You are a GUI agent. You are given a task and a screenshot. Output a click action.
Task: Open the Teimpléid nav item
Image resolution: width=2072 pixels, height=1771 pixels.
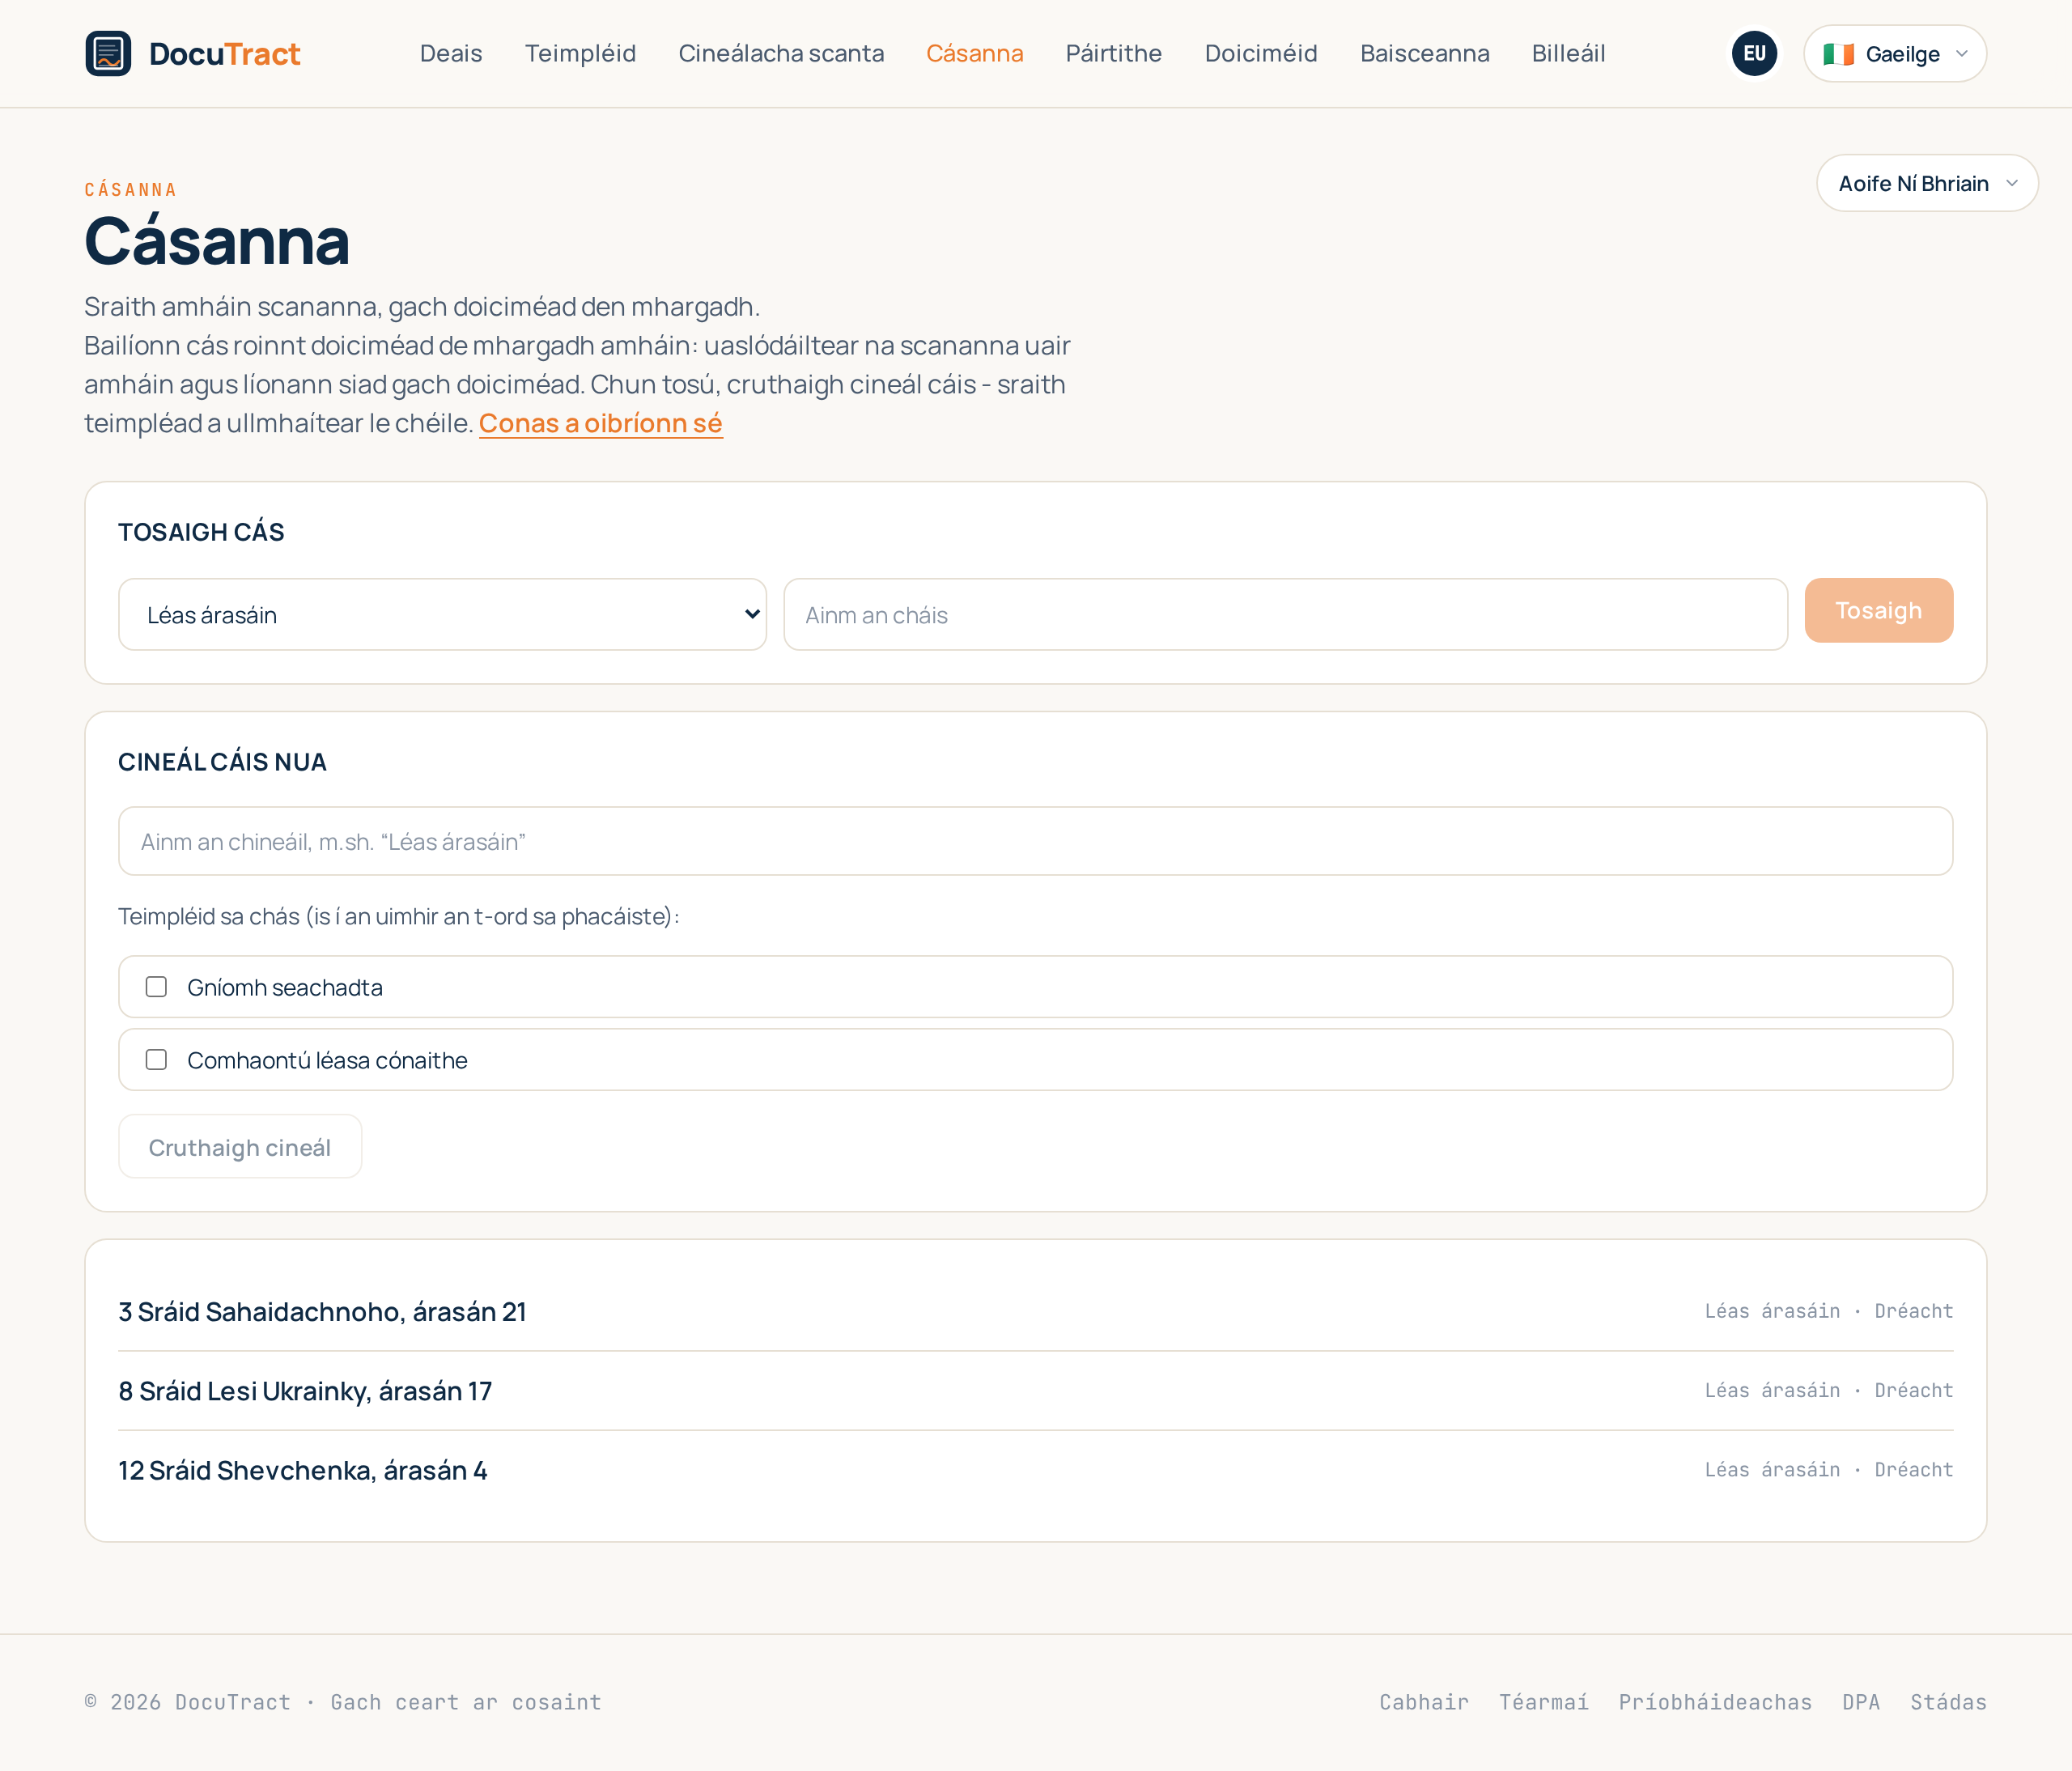click(580, 53)
